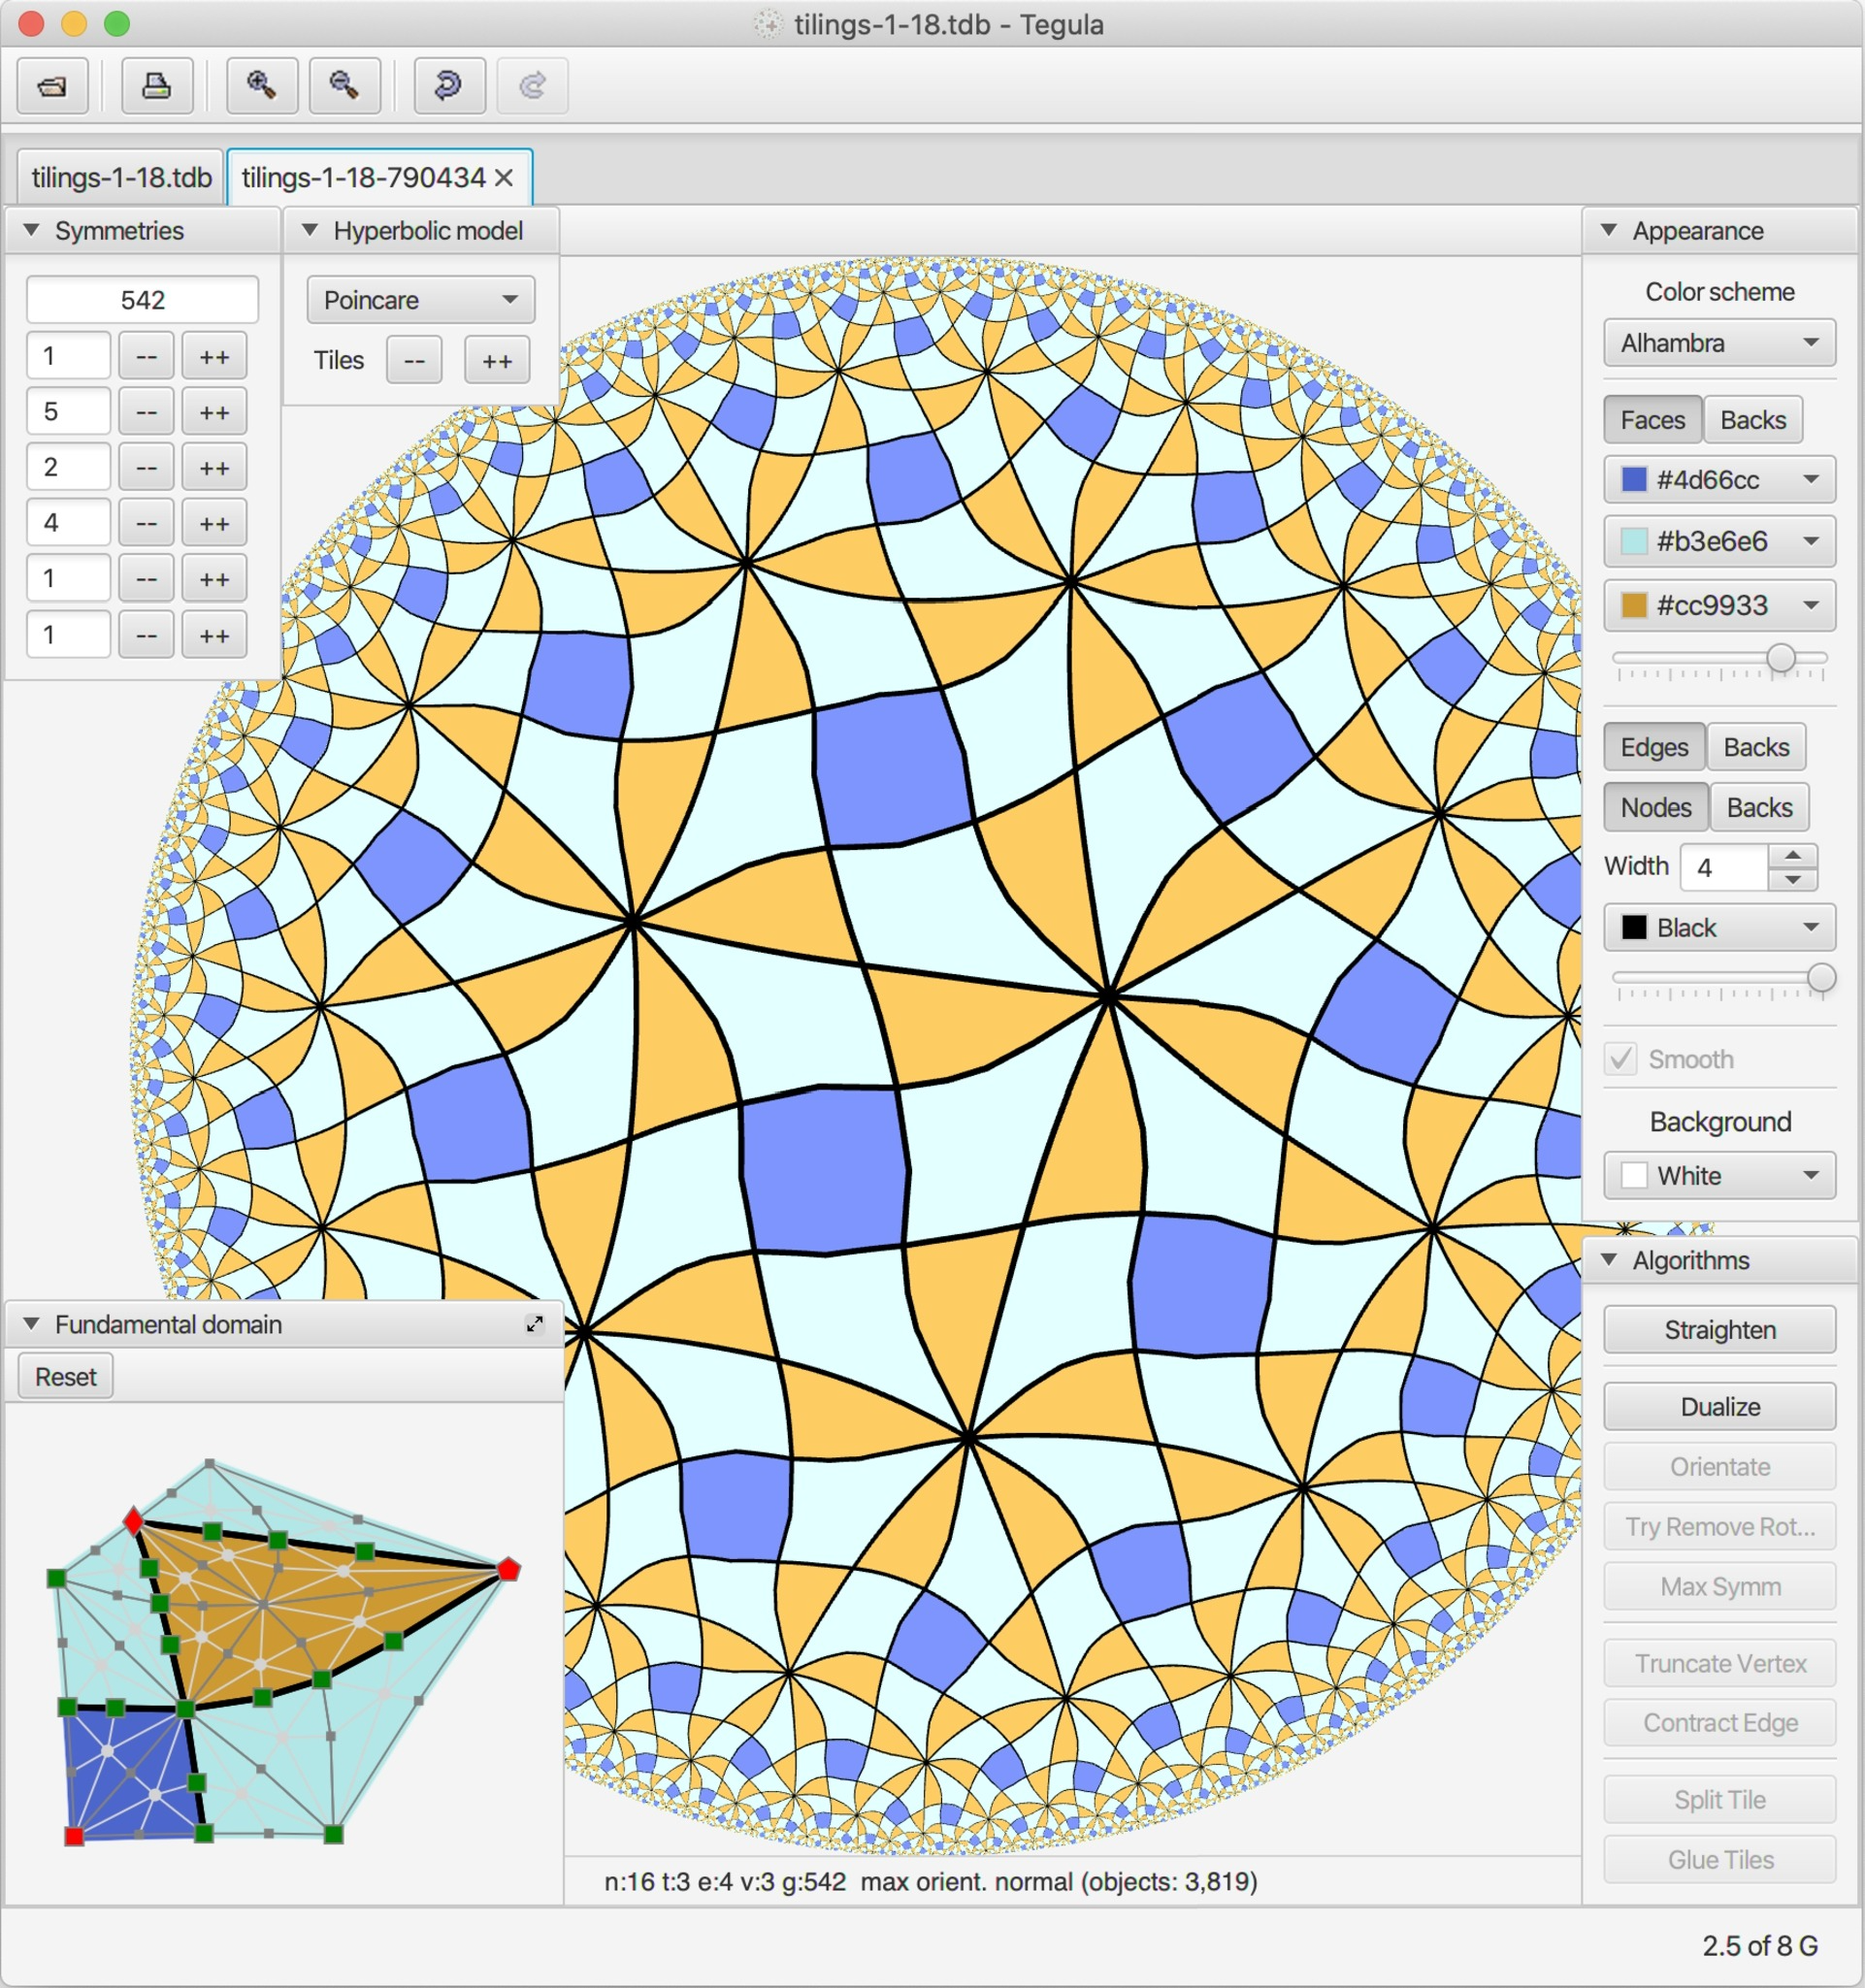Click the Max Symm button
1865x1988 pixels.
1719,1587
